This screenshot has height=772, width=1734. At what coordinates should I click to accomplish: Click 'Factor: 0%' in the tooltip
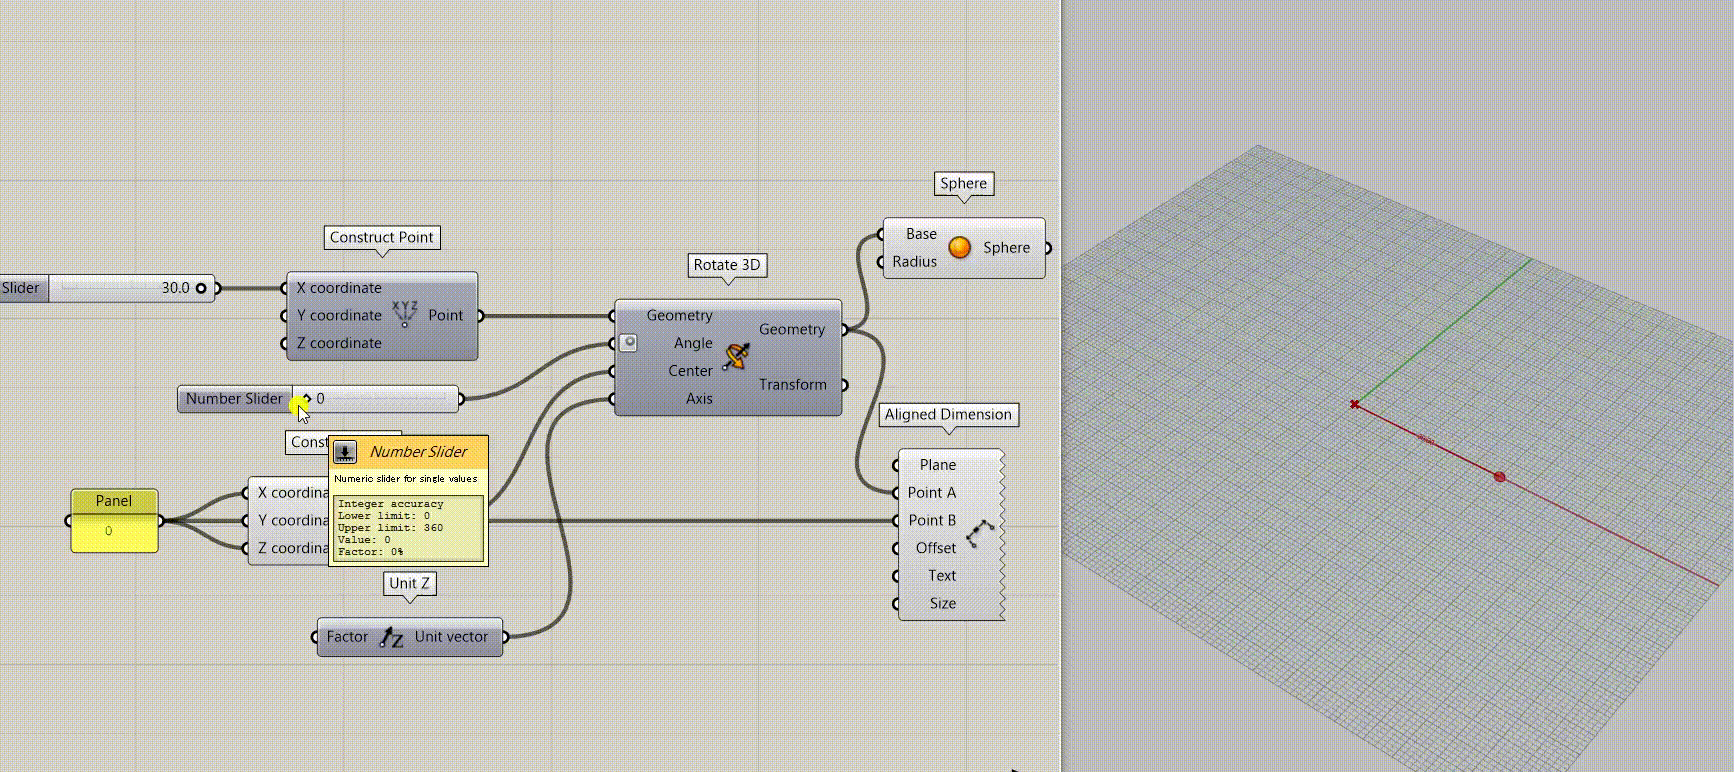click(371, 552)
